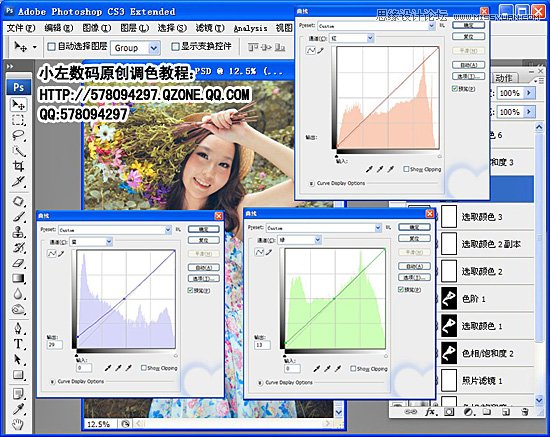Open the 滤镜(T) menu

tap(210, 28)
